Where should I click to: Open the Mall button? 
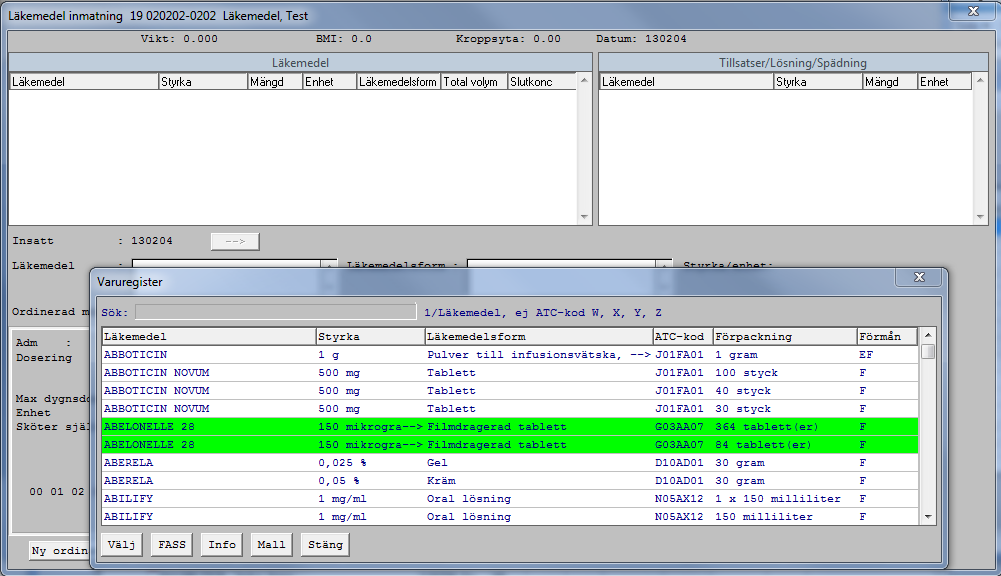coord(271,545)
